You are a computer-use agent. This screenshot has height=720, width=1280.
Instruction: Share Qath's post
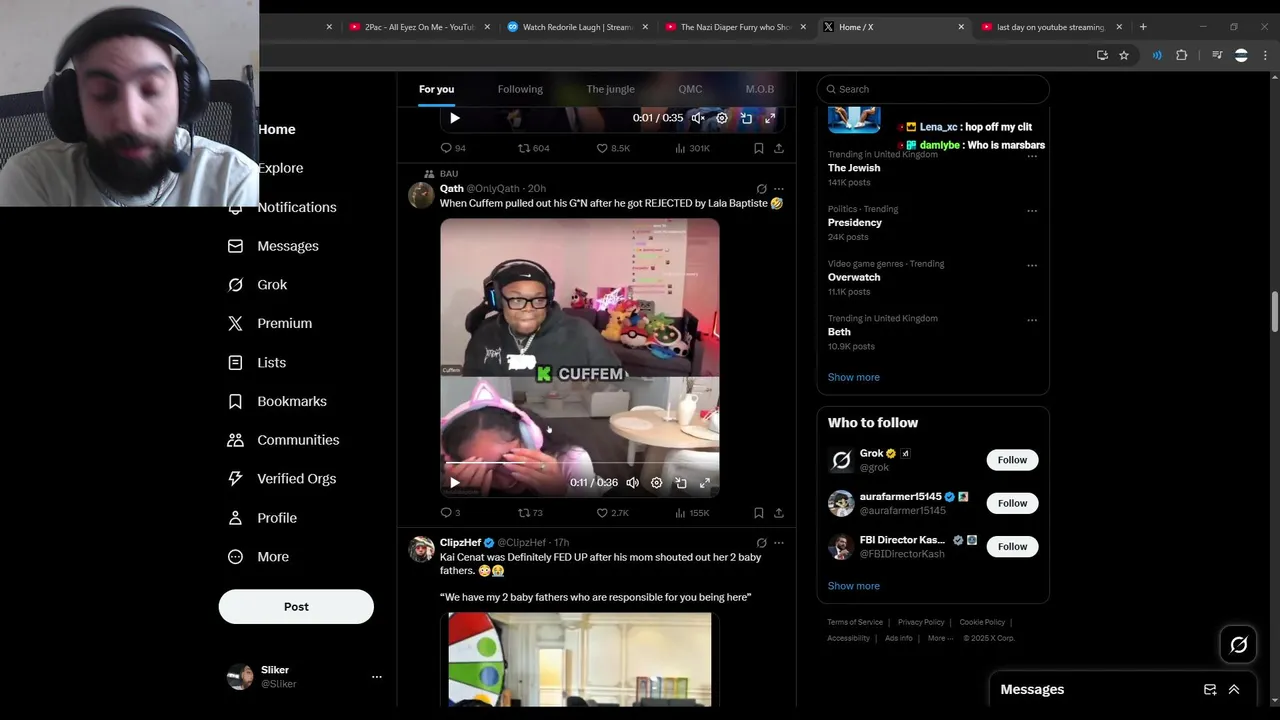pos(779,513)
